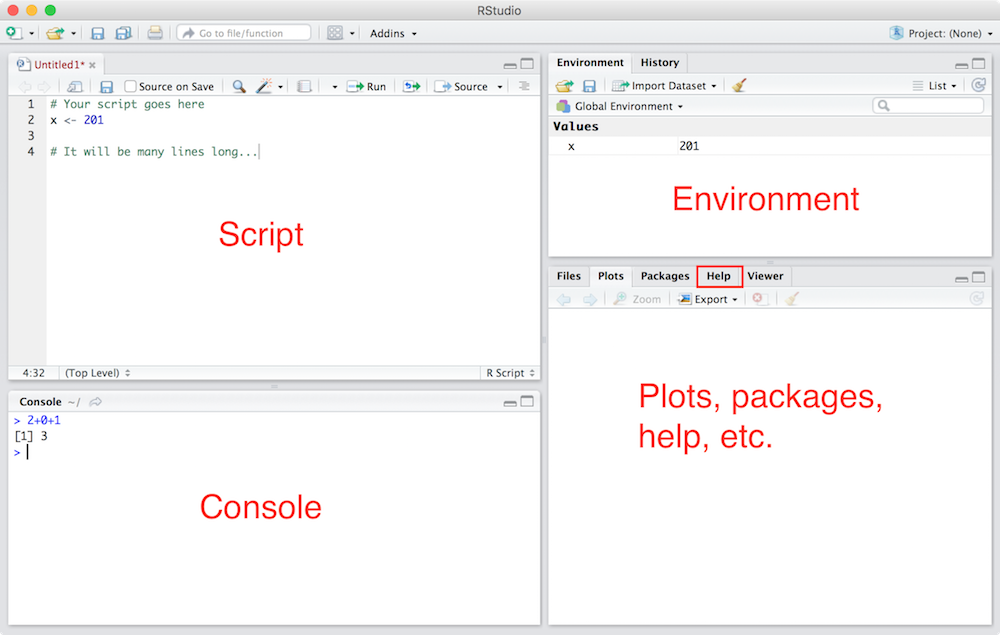Open the Packages tab

pyautogui.click(x=665, y=276)
